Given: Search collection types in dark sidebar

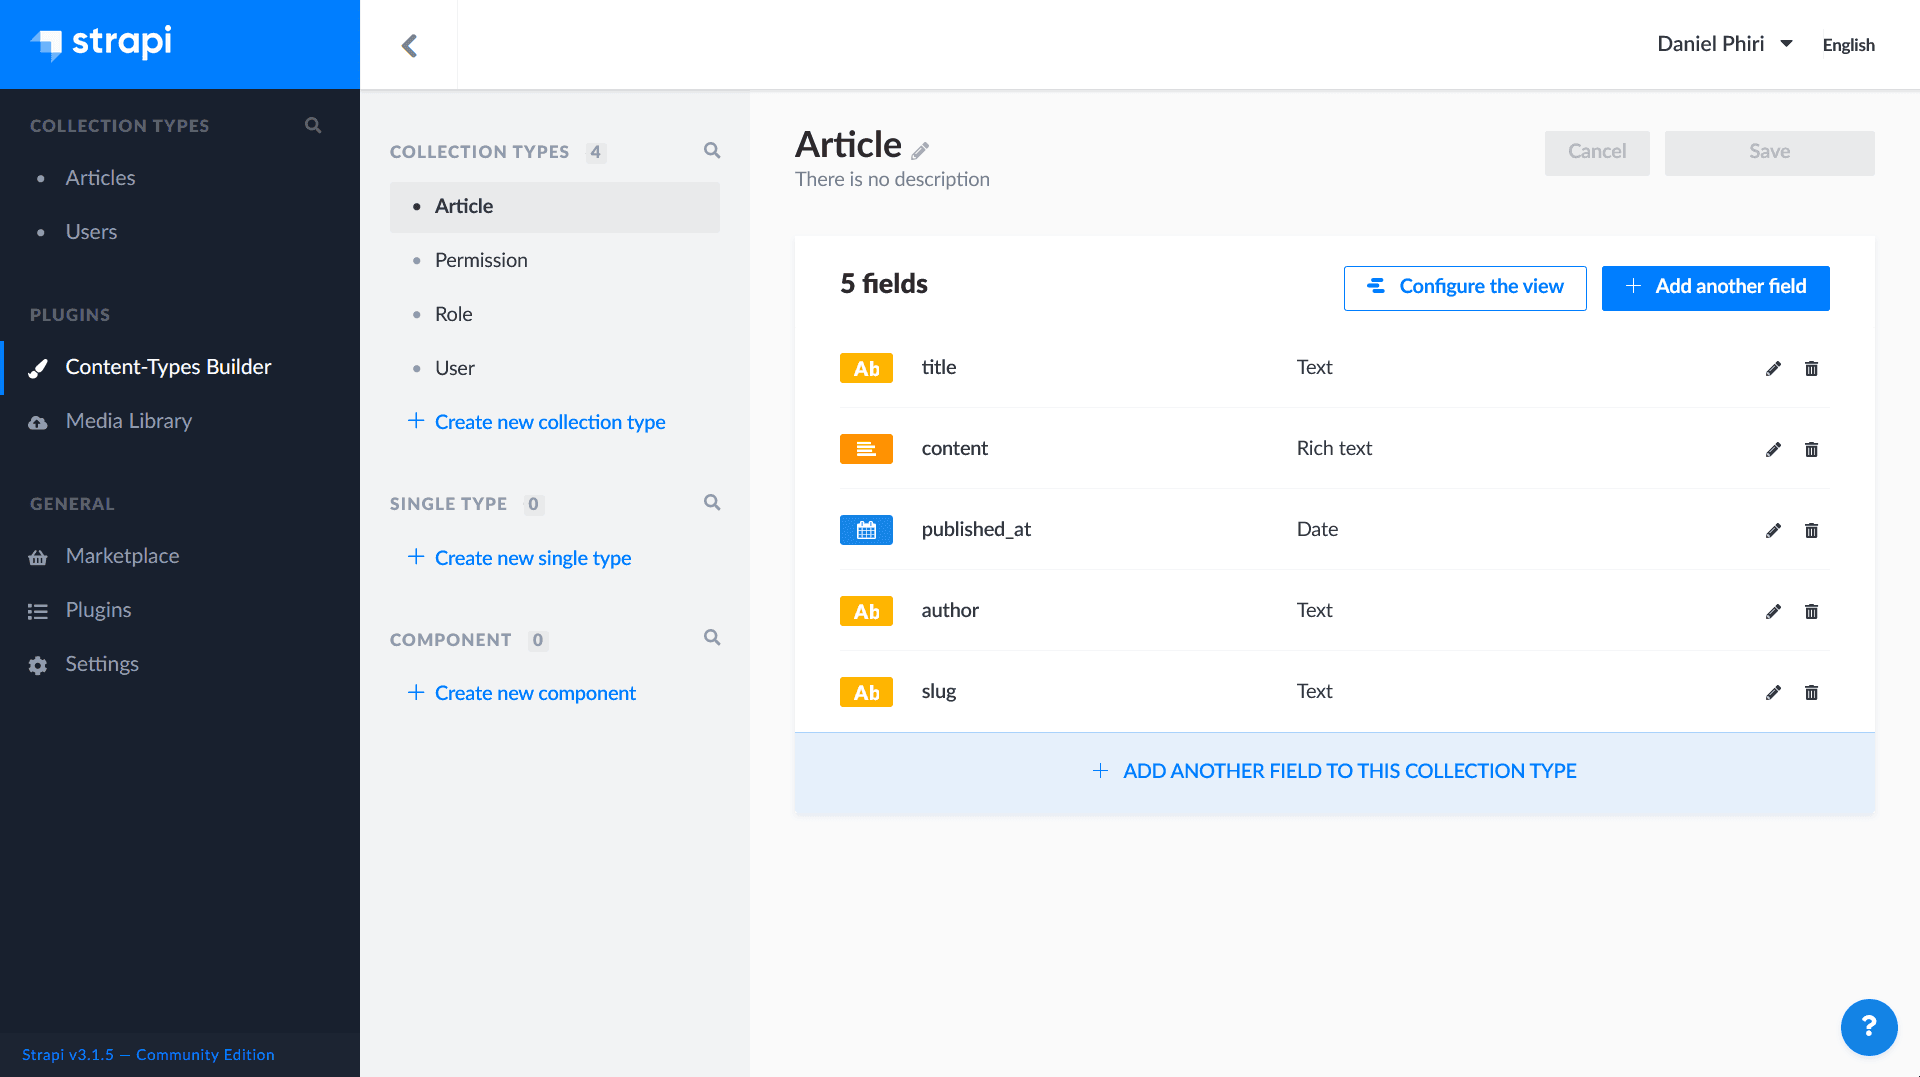Looking at the screenshot, I should [x=313, y=125].
